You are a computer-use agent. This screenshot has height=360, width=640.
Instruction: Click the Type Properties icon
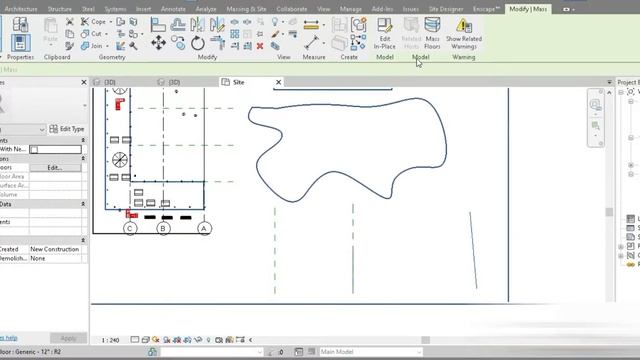20,24
